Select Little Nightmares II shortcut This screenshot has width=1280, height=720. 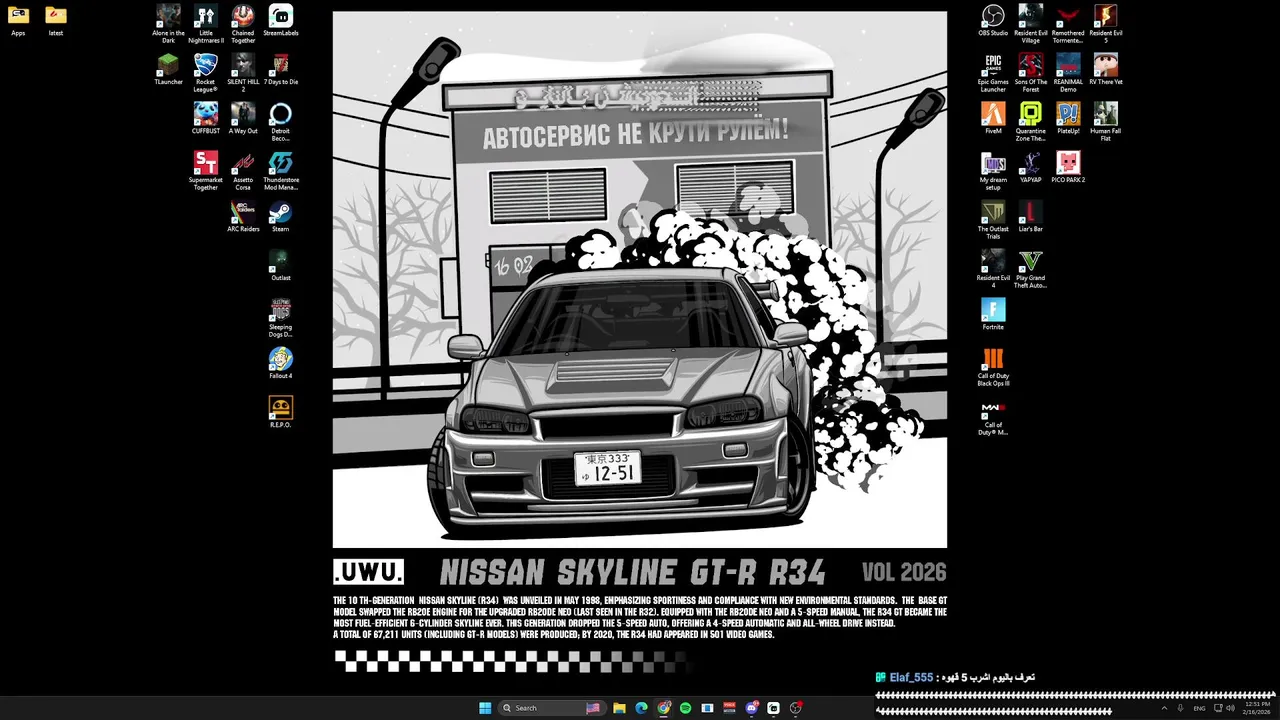pos(206,23)
